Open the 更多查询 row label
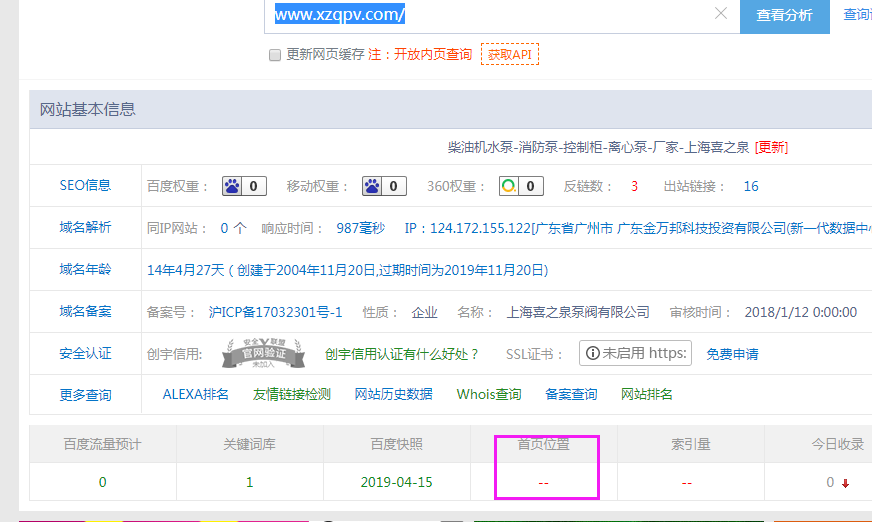This screenshot has height=522, width=872. tap(85, 395)
